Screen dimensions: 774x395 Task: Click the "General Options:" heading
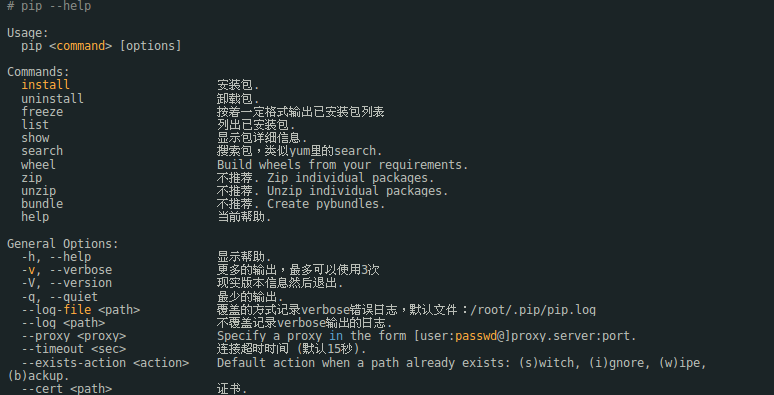tap(63, 244)
